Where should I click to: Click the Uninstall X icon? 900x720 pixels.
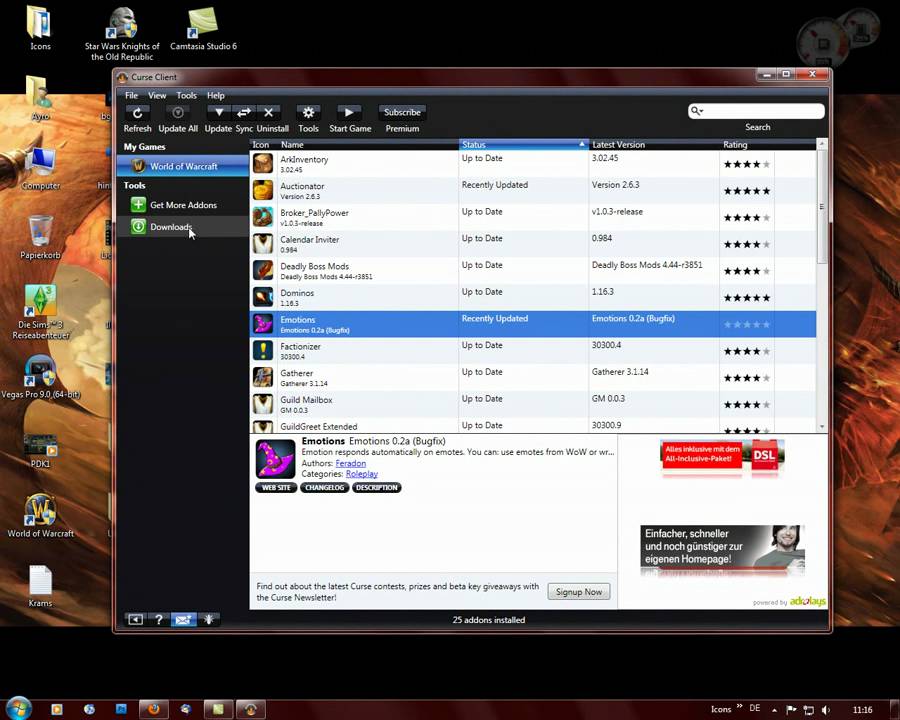[x=269, y=113]
